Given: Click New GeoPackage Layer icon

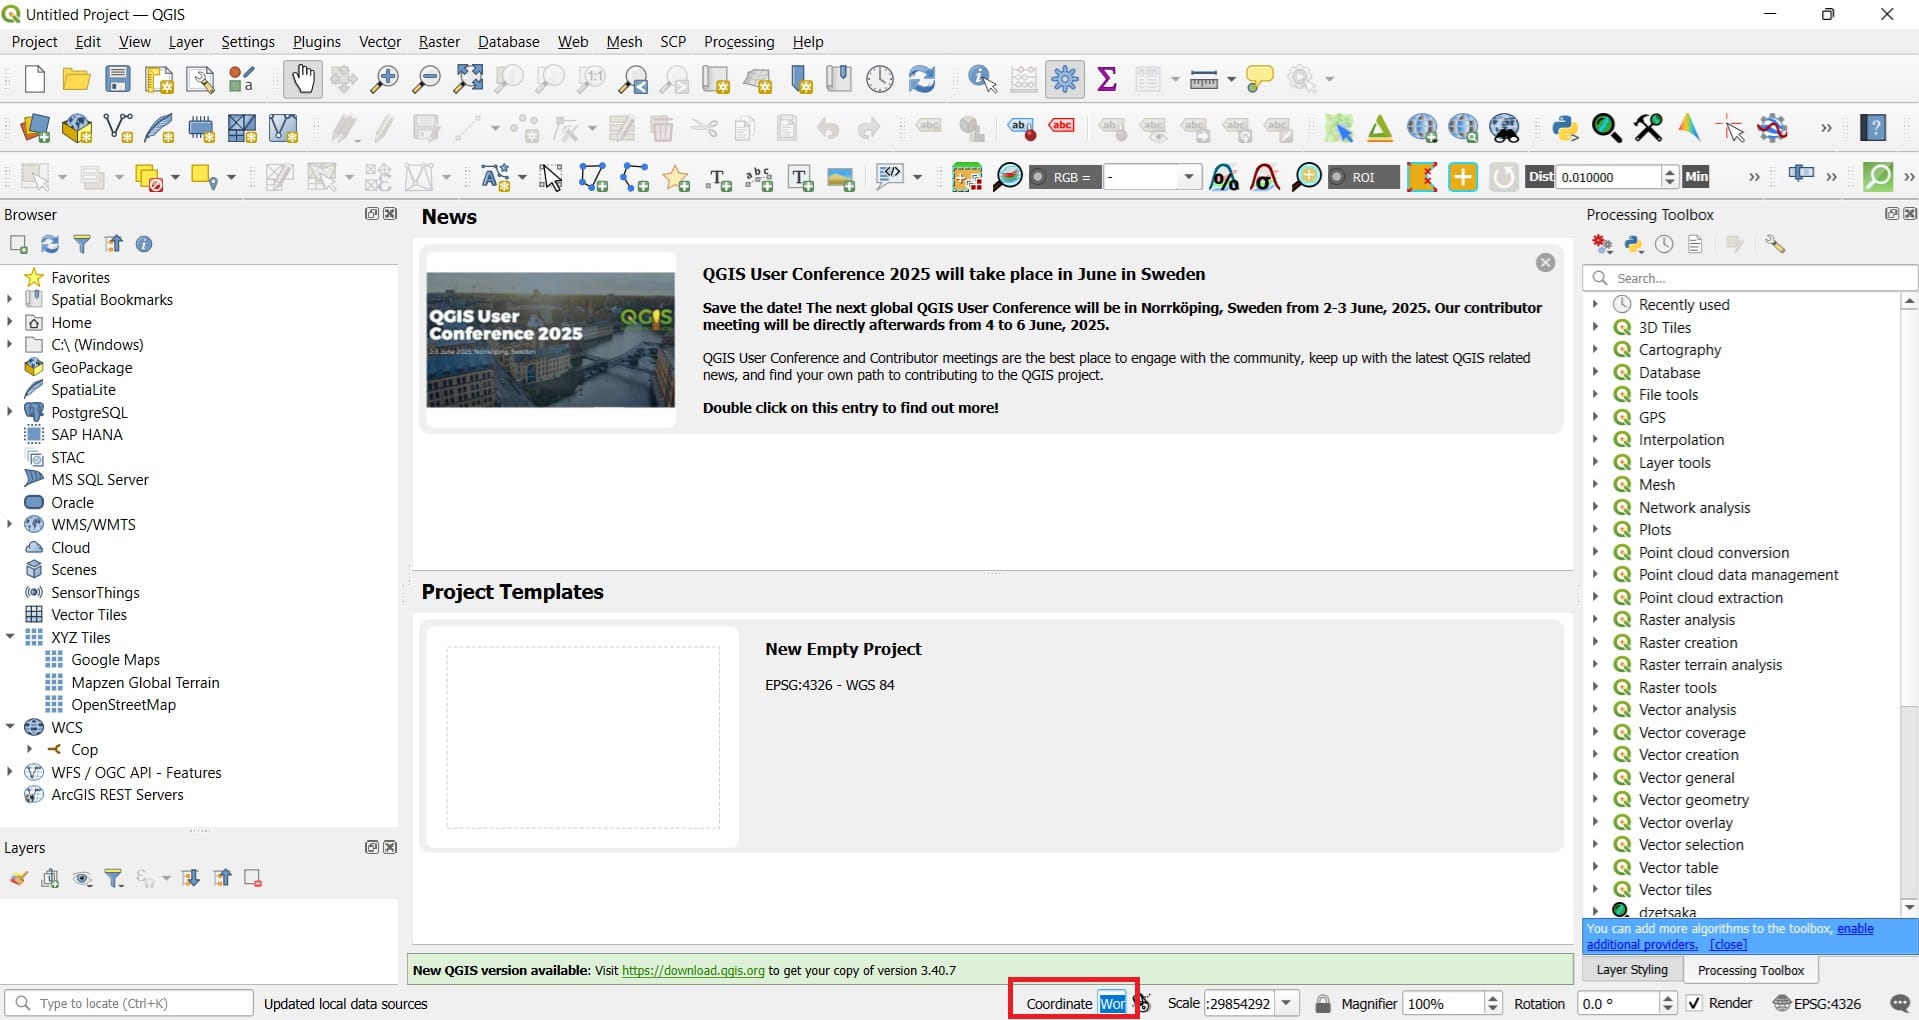Looking at the screenshot, I should click(77, 128).
